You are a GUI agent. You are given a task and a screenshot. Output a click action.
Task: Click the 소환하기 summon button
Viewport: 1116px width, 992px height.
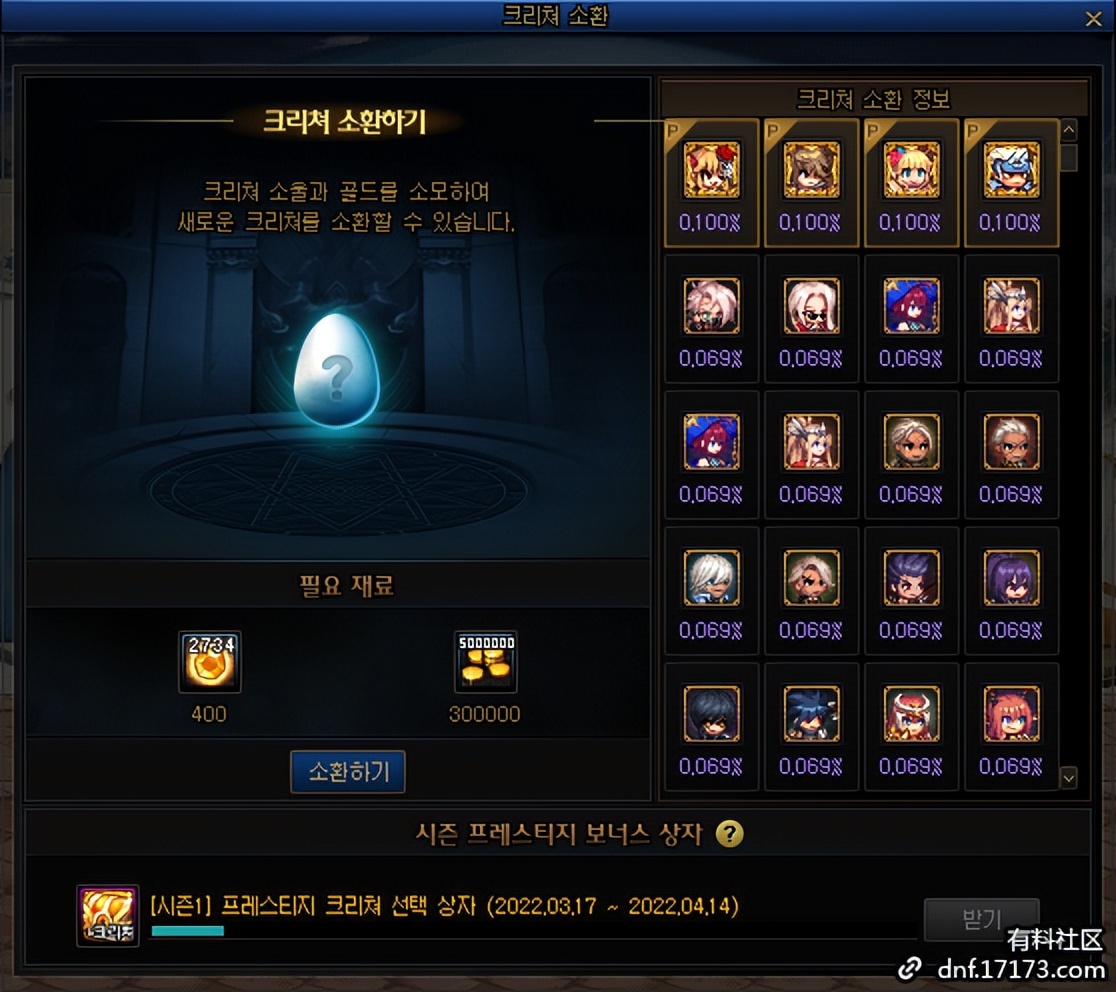pos(348,771)
